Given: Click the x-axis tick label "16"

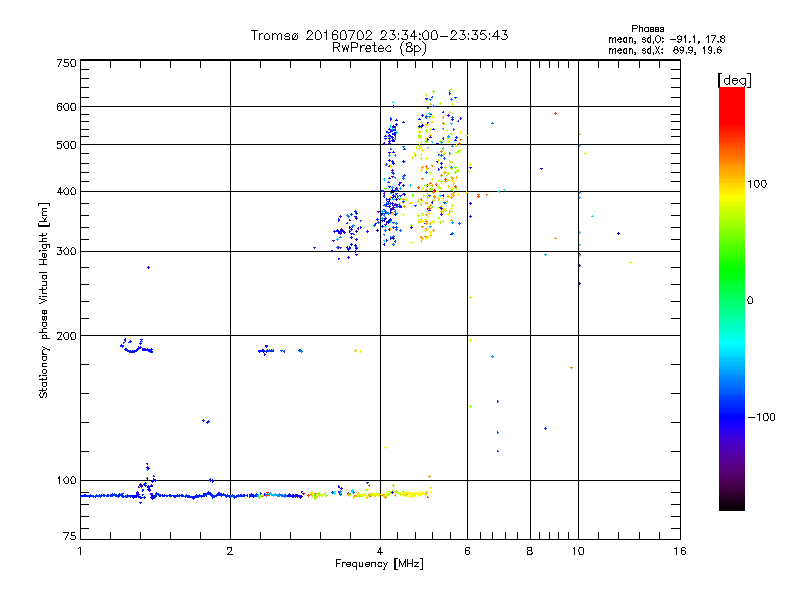Looking at the screenshot, I should [680, 551].
